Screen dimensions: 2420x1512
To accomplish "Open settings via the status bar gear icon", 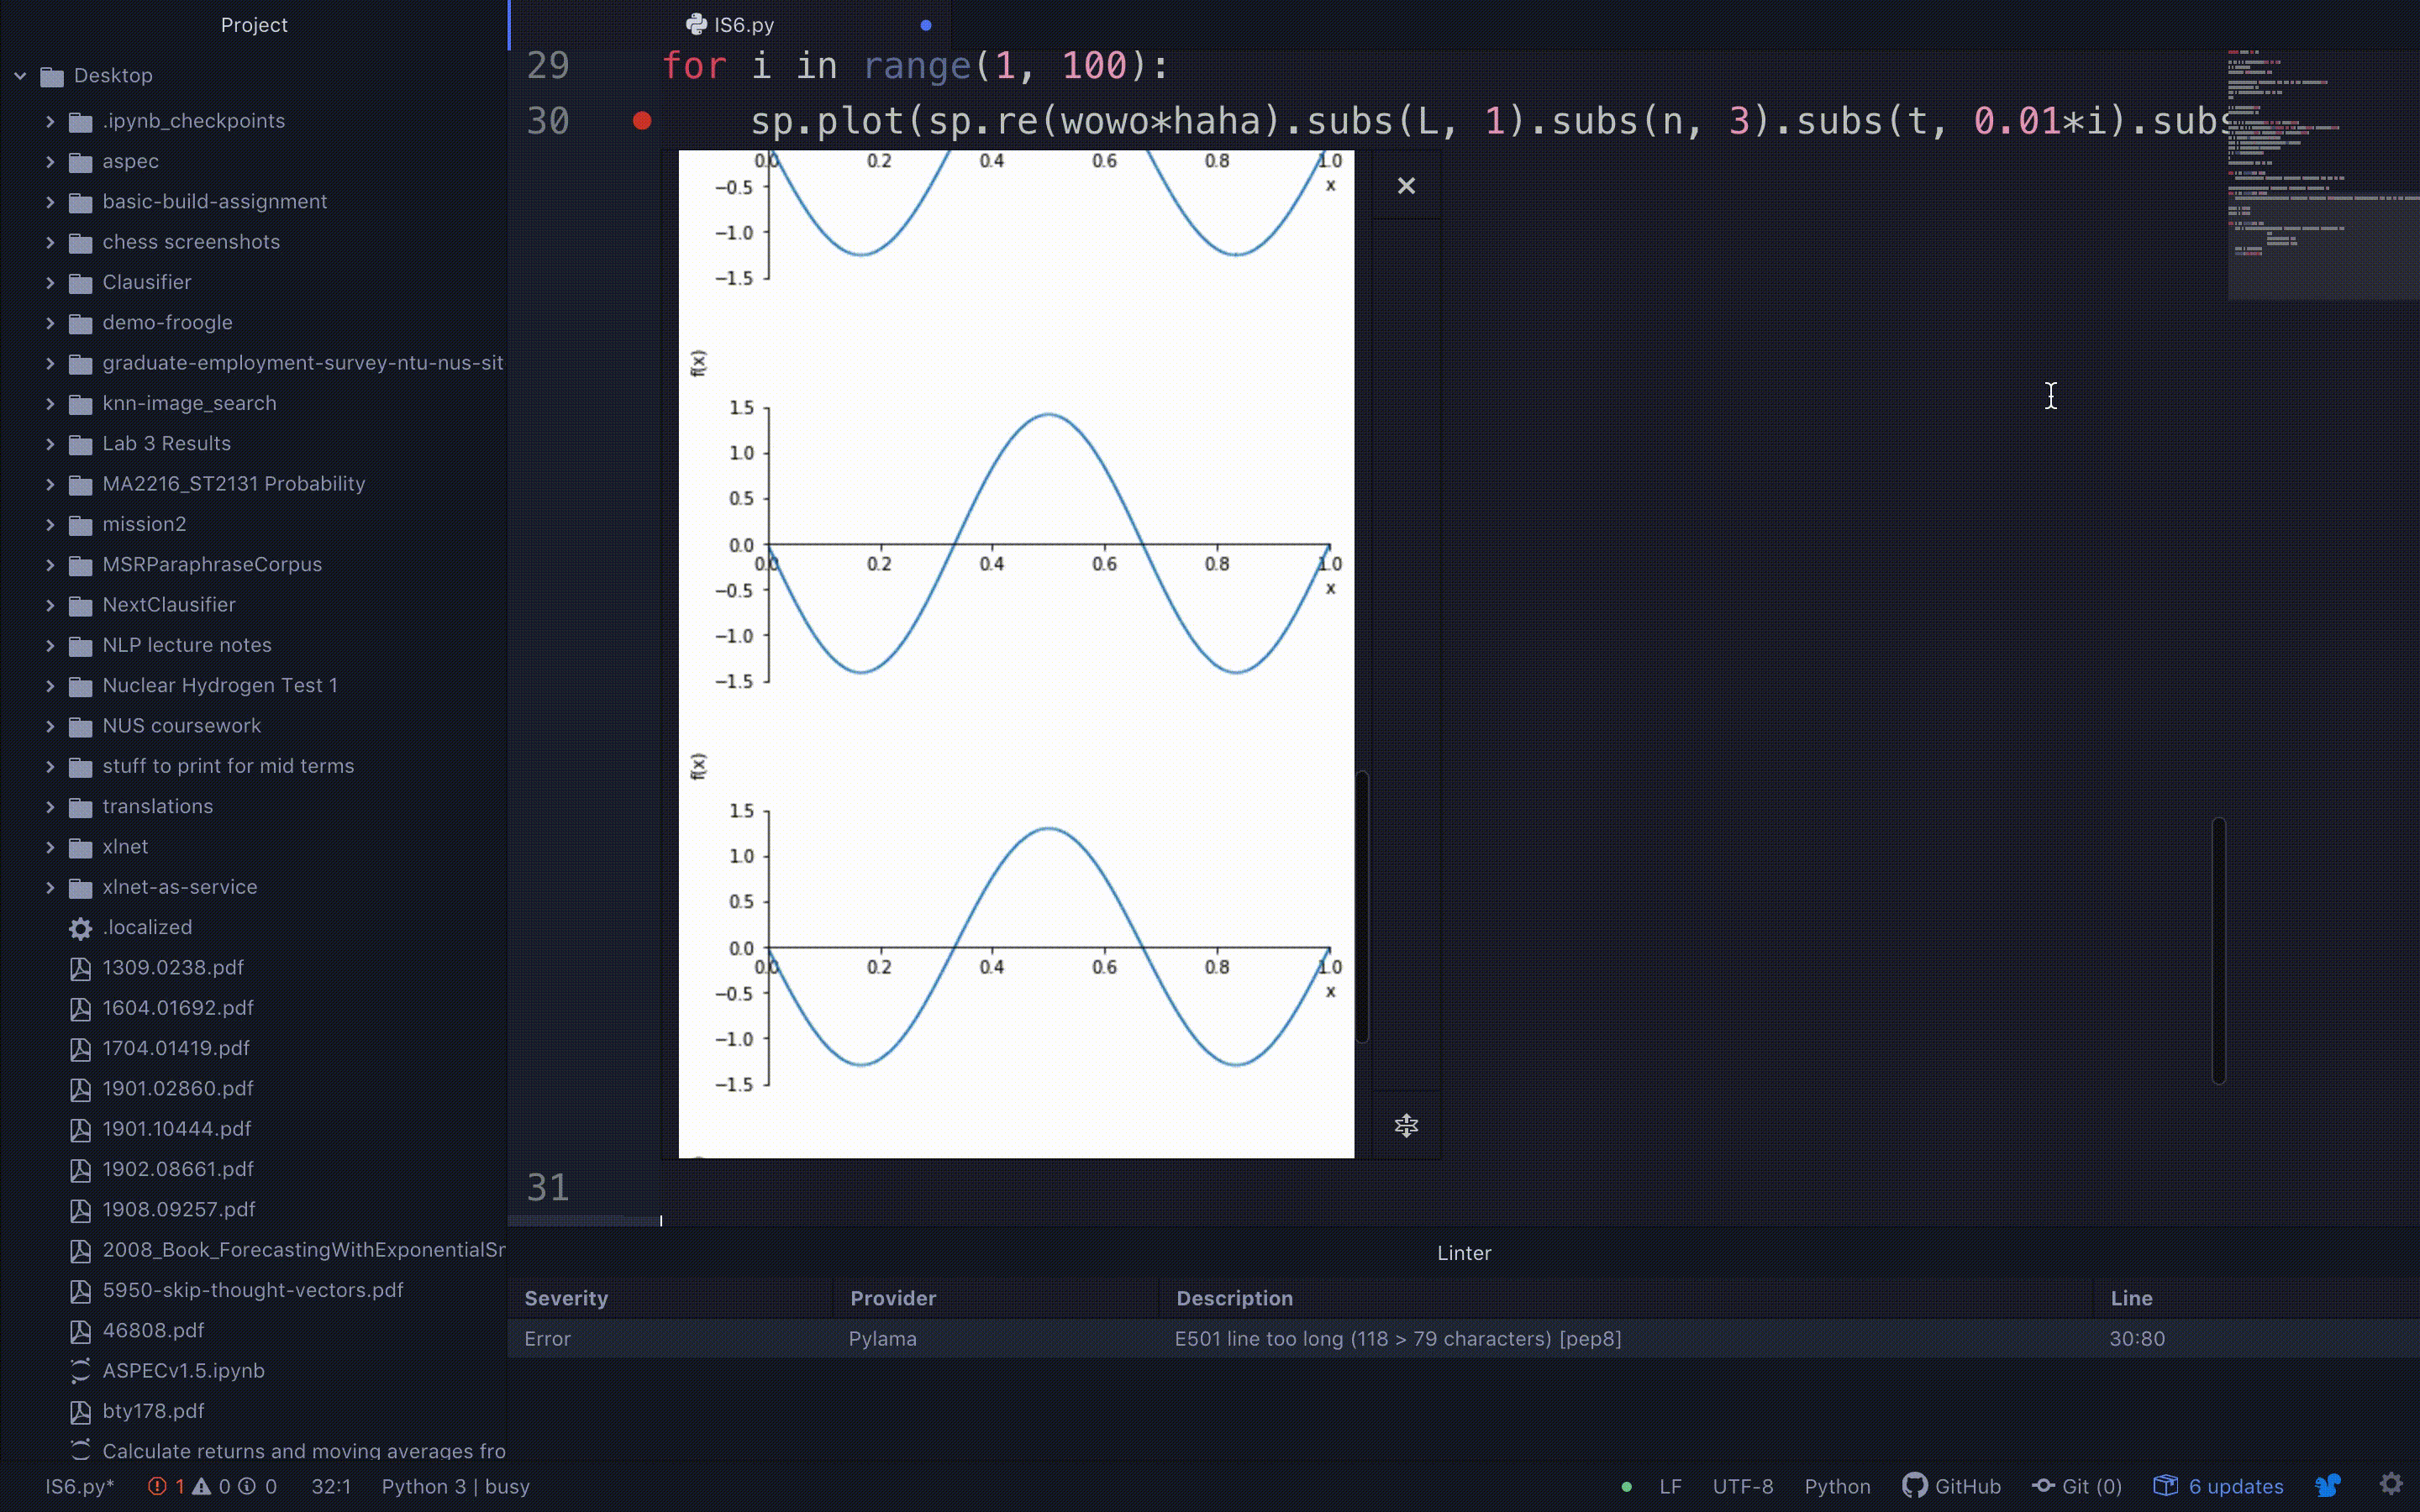I will (2391, 1485).
